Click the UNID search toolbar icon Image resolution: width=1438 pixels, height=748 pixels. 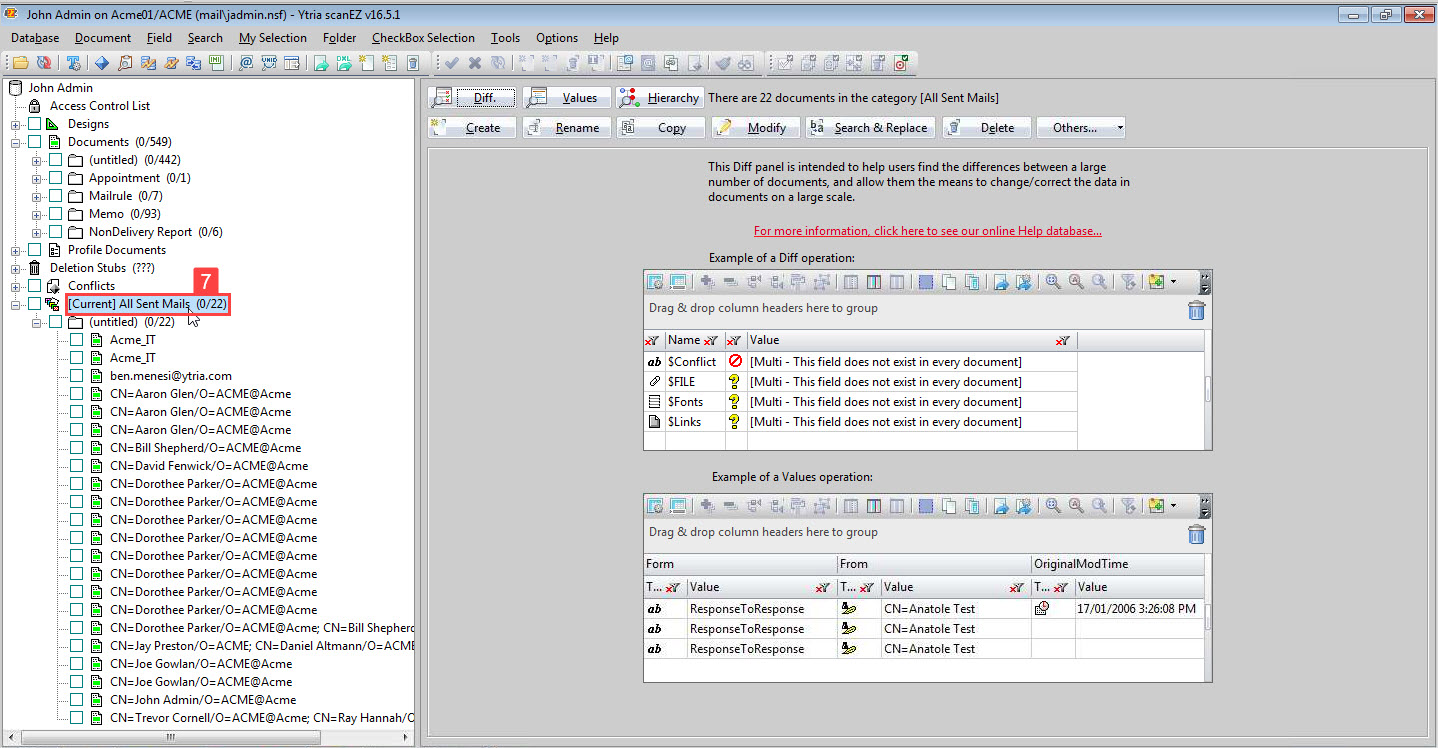coord(269,63)
